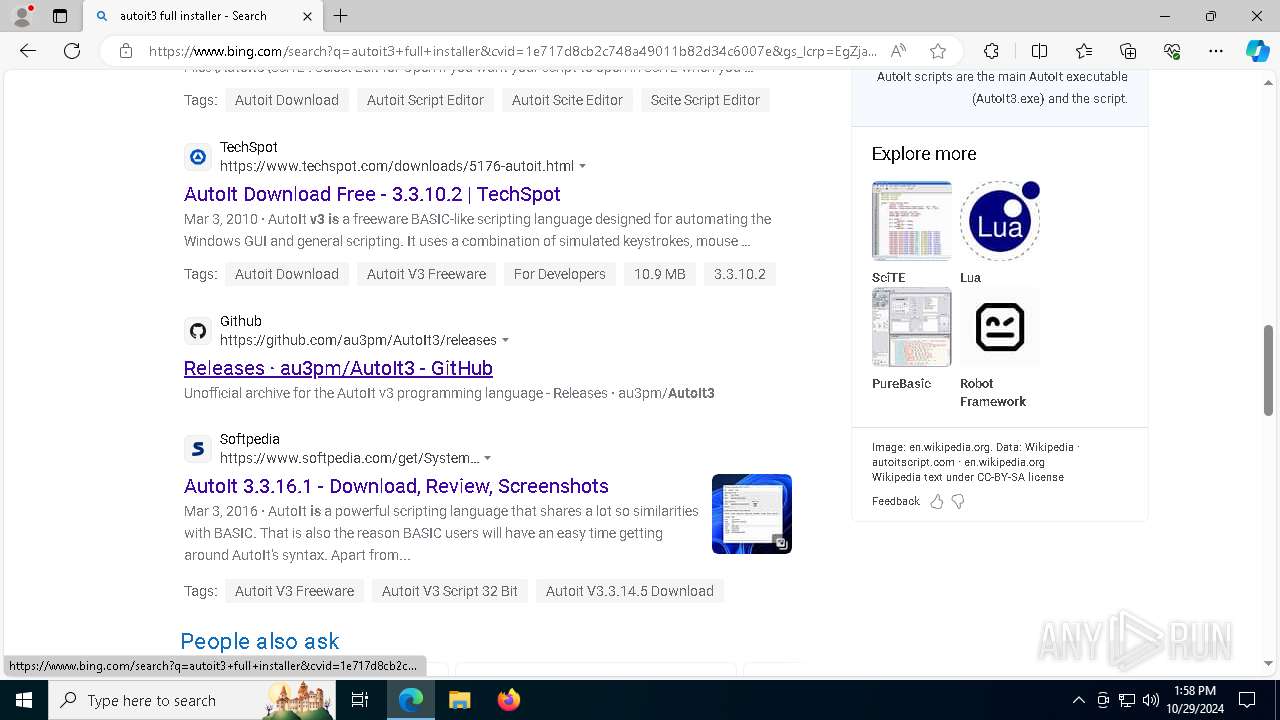Screen dimensions: 1280x720
Task: Click the Softpedia site favicon
Action: pos(198,449)
